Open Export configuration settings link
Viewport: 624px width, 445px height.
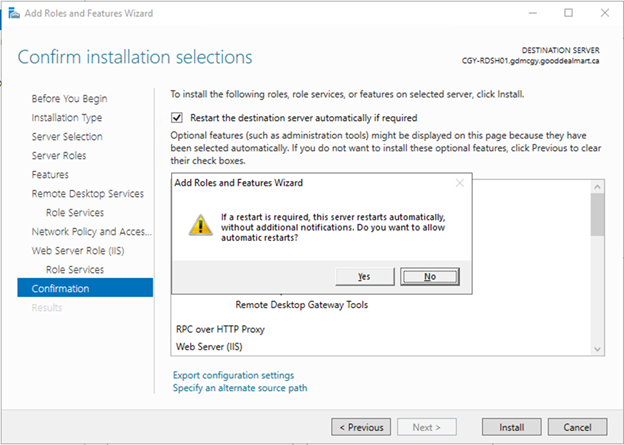(233, 375)
